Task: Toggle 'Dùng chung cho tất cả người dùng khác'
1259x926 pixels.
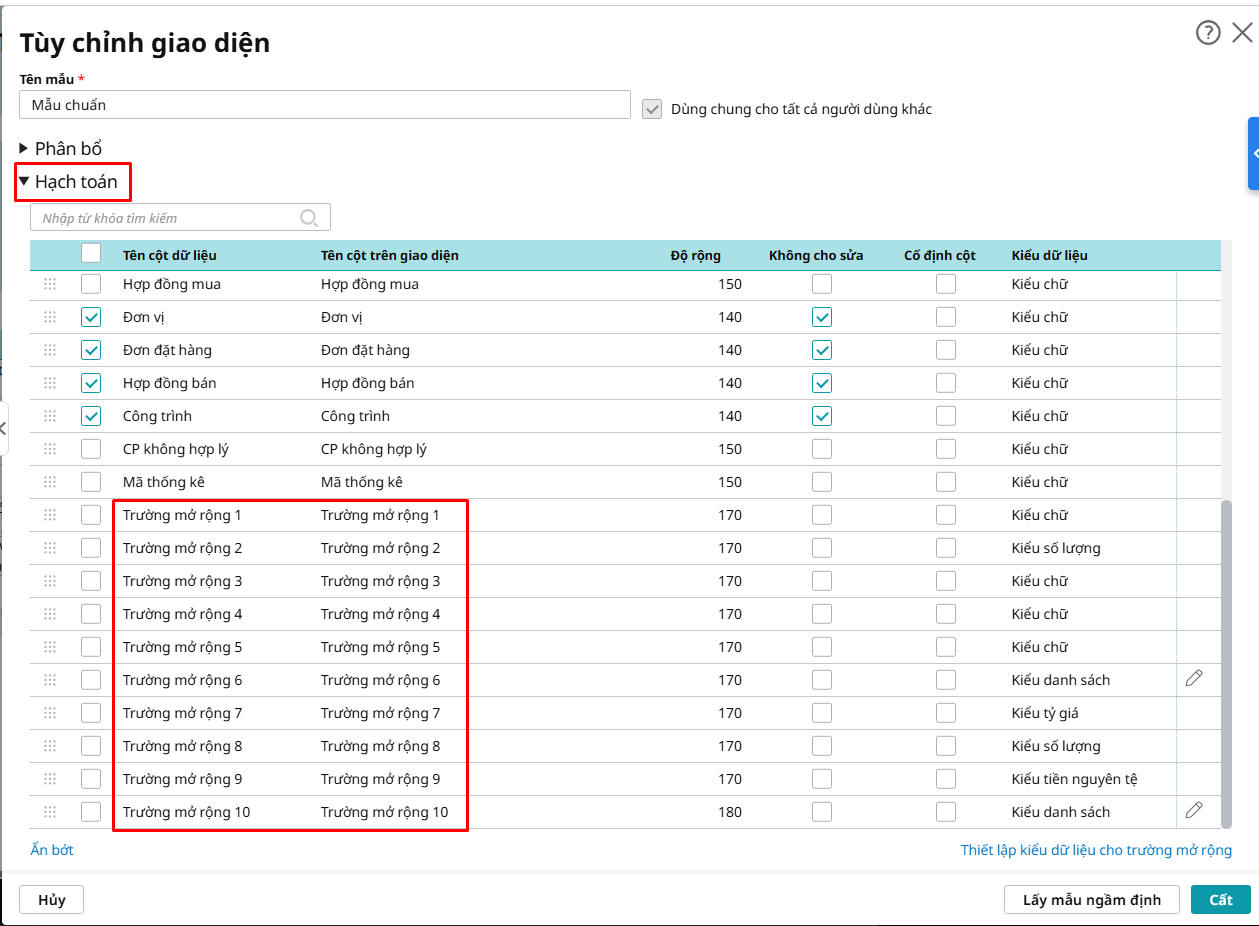Action: [652, 109]
